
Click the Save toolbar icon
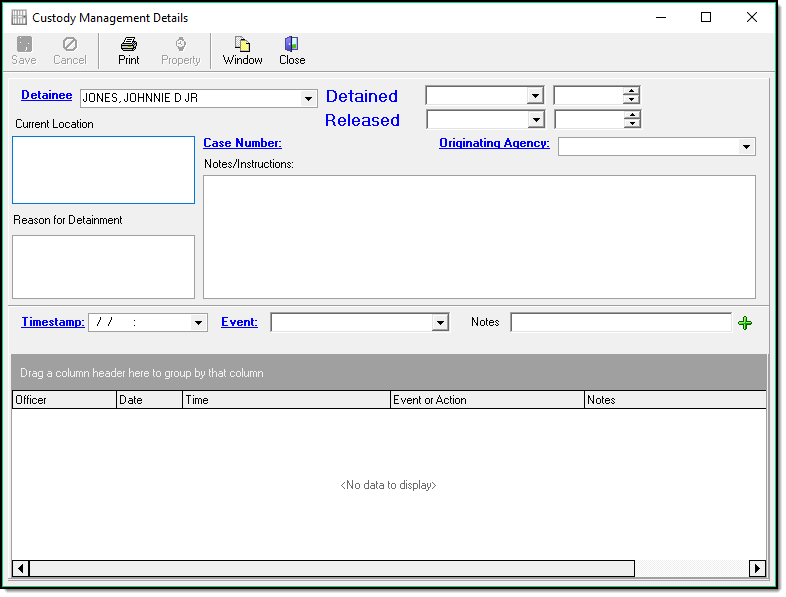coord(23,44)
